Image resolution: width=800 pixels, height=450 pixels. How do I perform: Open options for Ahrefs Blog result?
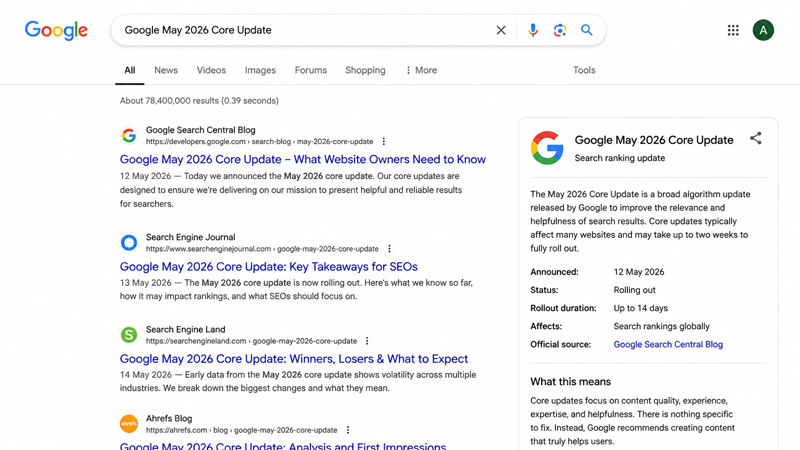coord(348,430)
